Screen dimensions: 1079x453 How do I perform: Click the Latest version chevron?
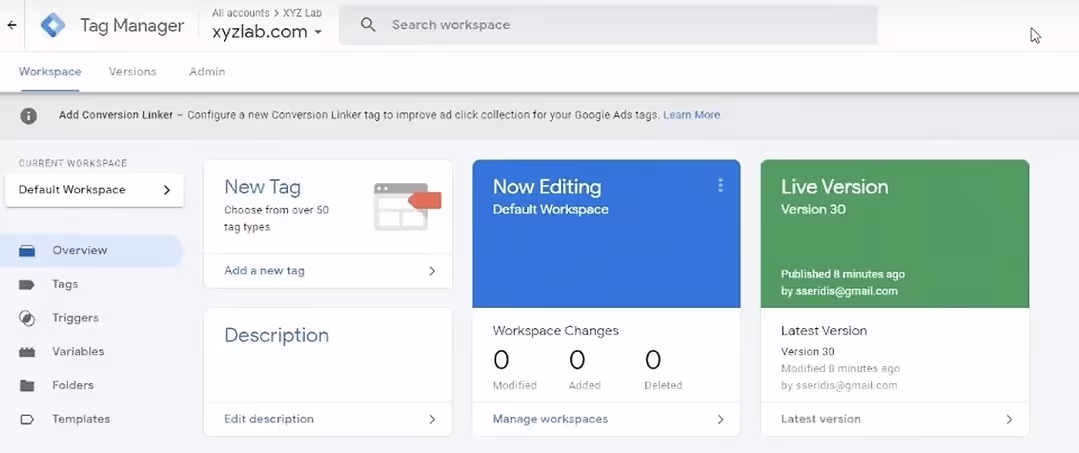1009,419
